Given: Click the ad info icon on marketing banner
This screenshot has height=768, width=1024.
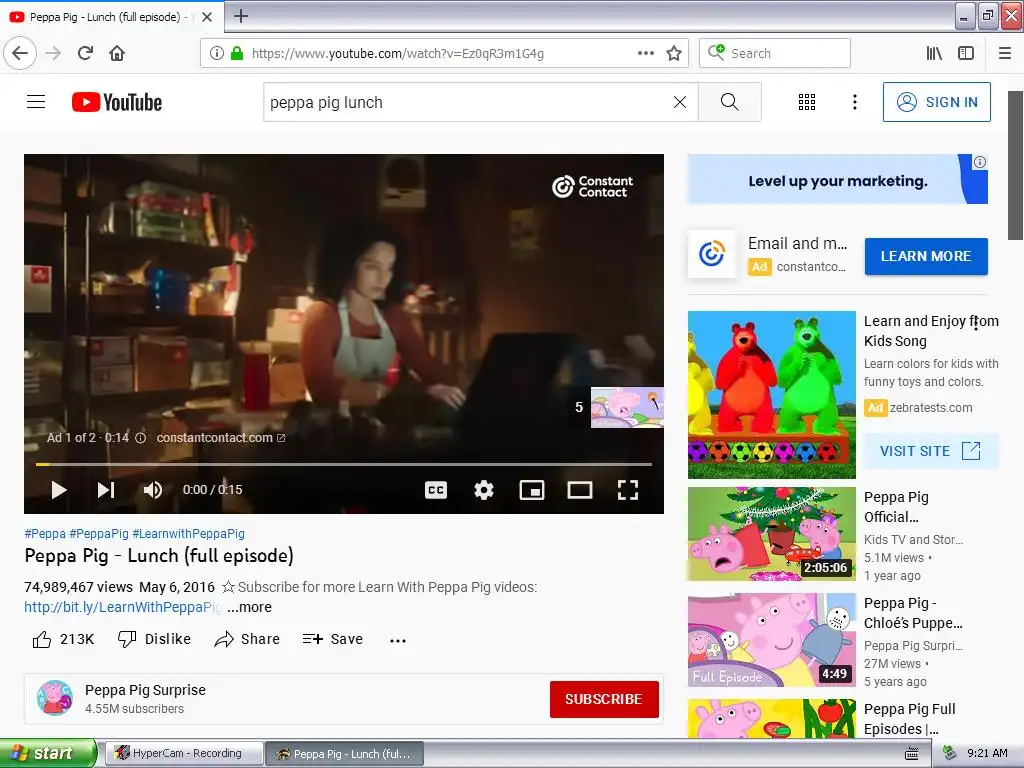Looking at the screenshot, I should click(x=980, y=162).
